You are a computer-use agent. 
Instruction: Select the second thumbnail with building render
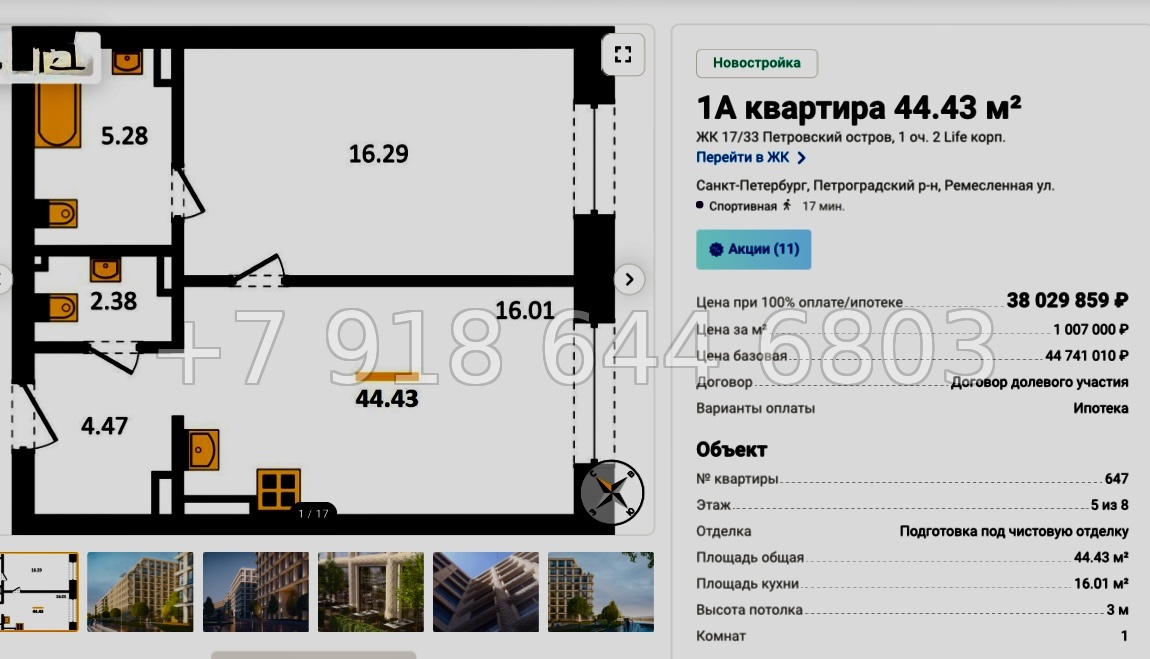[140, 592]
